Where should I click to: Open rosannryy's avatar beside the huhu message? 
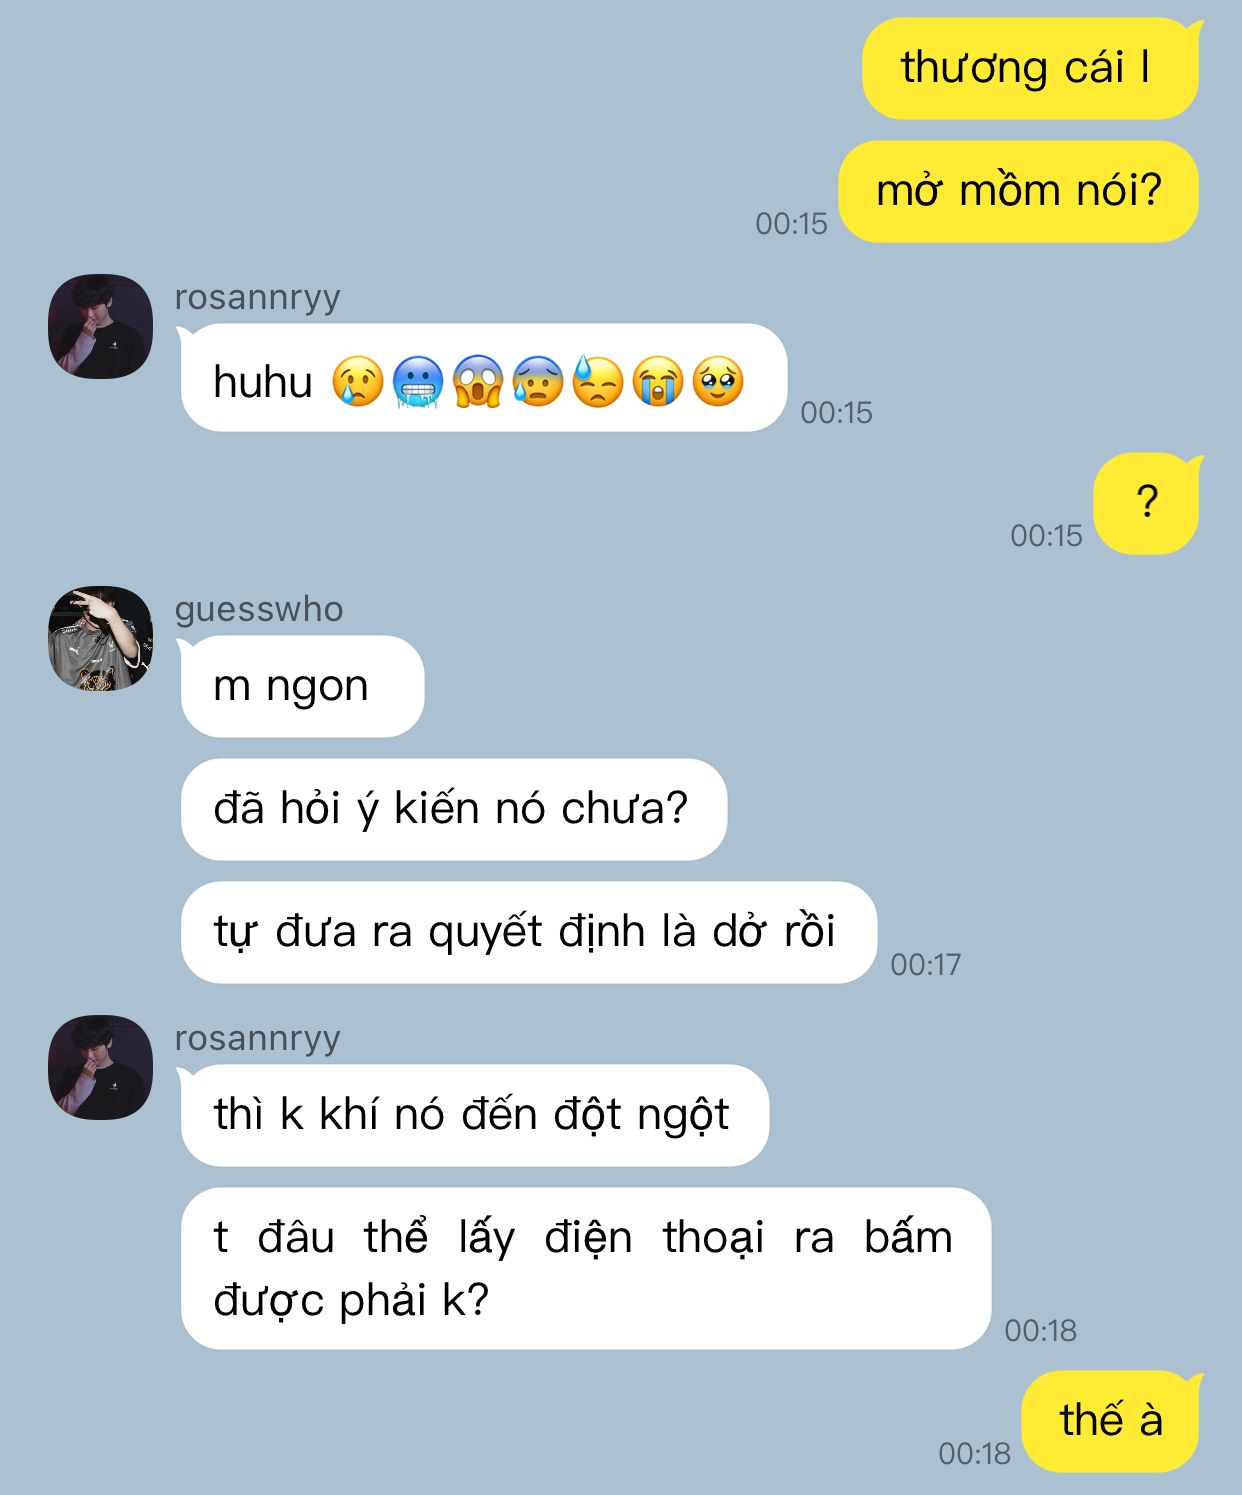[x=100, y=326]
